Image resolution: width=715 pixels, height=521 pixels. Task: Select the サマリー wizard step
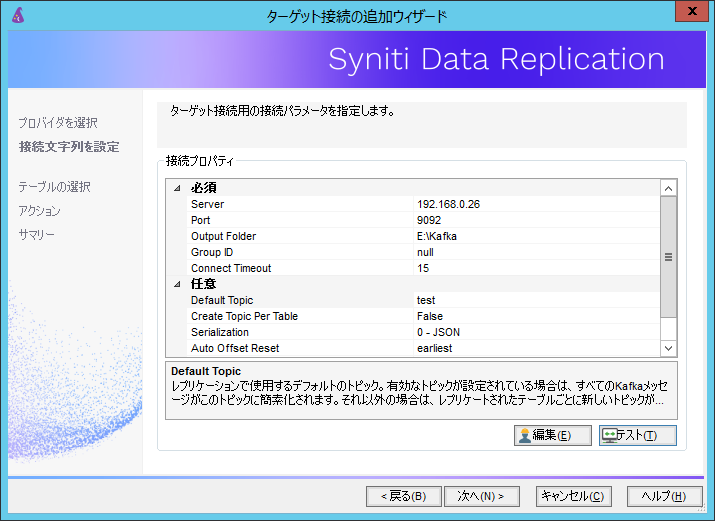(x=36, y=235)
